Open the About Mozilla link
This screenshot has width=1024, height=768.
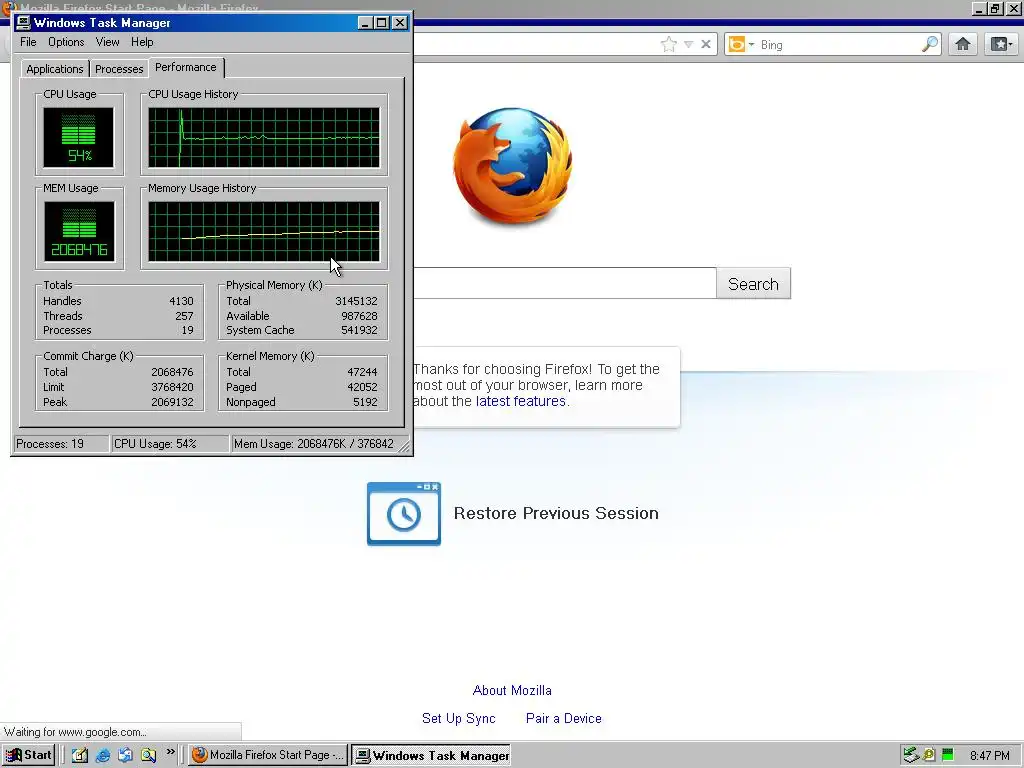pos(512,690)
